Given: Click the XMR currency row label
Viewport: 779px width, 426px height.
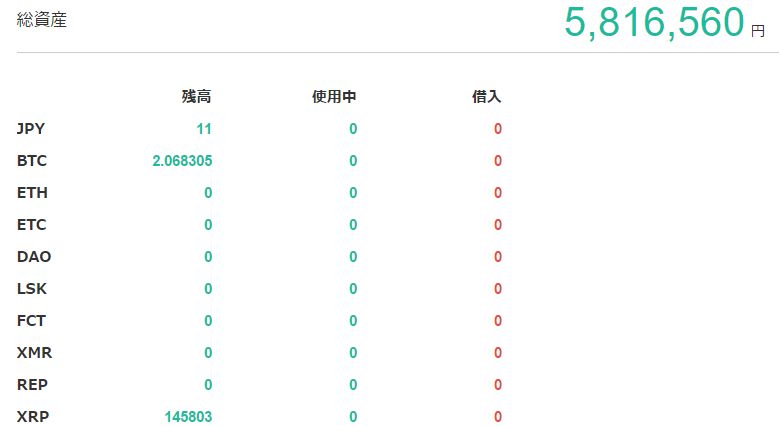Looking at the screenshot, I should point(33,353).
